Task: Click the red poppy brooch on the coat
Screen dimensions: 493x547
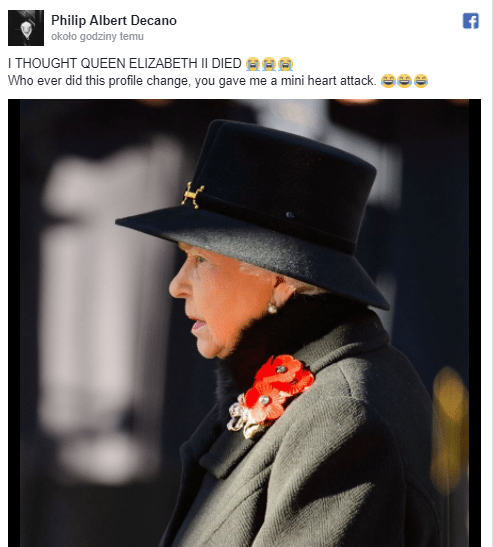Action: [x=271, y=396]
